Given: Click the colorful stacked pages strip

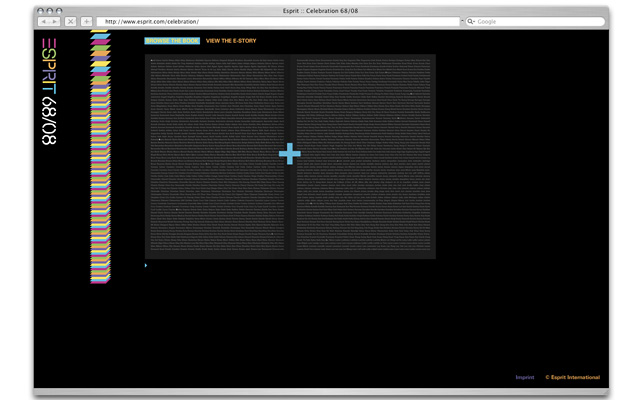Looking at the screenshot, I should pos(100,157).
